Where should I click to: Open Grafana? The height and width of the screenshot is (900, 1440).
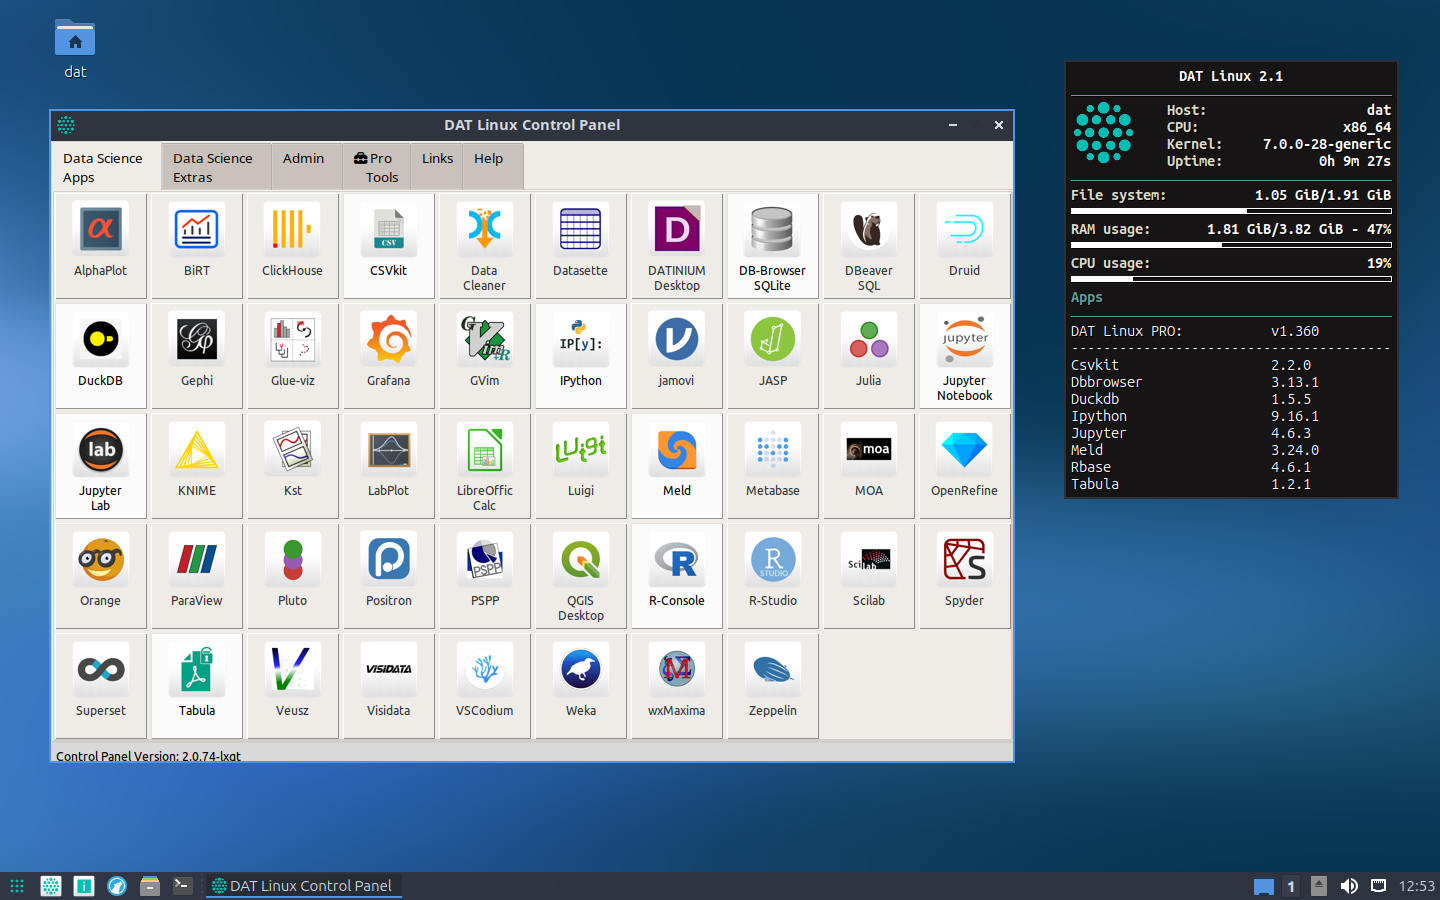pos(389,356)
